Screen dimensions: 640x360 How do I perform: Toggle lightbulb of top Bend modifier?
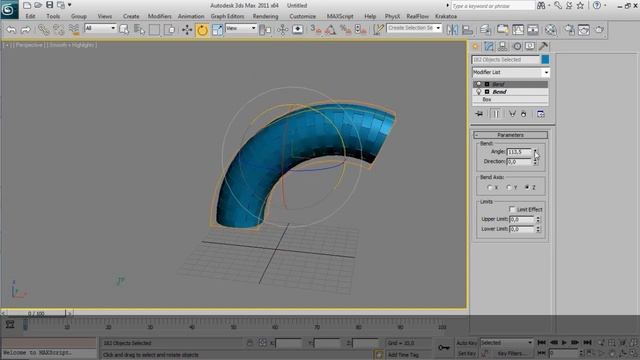click(x=478, y=84)
